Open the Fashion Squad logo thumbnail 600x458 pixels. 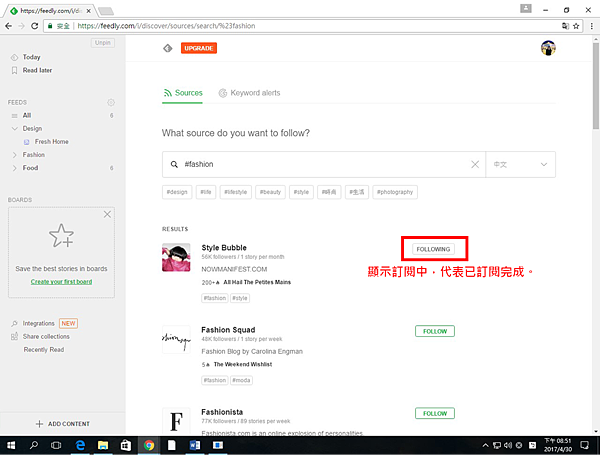click(176, 339)
